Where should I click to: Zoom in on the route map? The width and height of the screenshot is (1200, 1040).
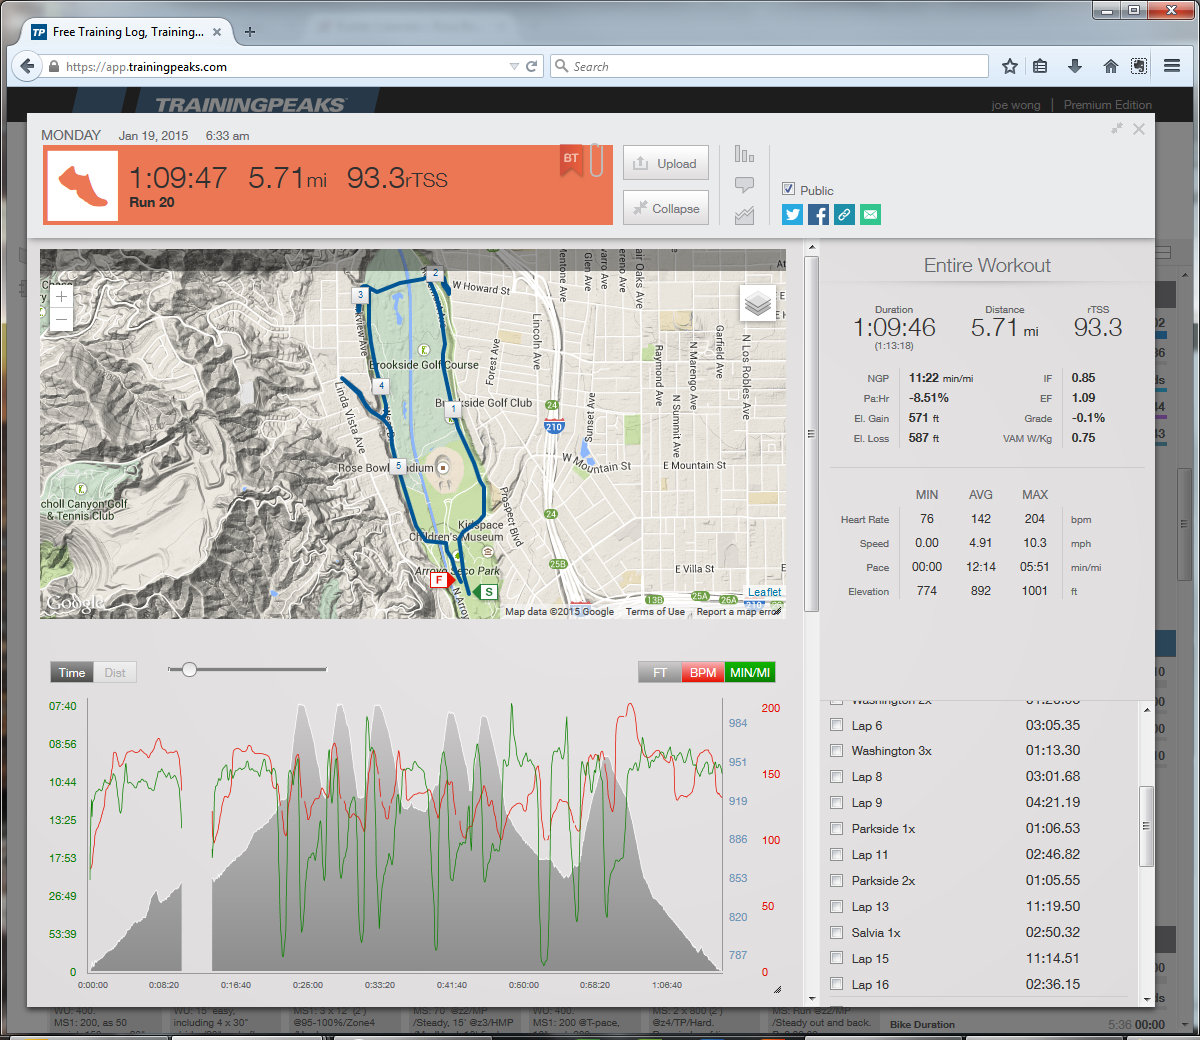click(x=62, y=297)
